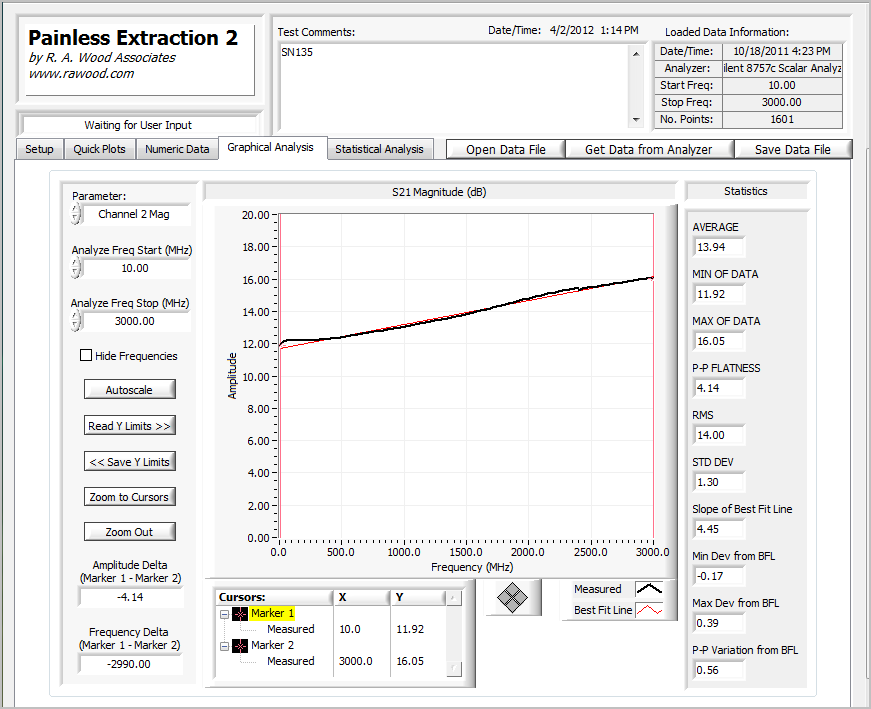Click Analyze Freq Start stepper arrows

pyautogui.click(x=76, y=268)
